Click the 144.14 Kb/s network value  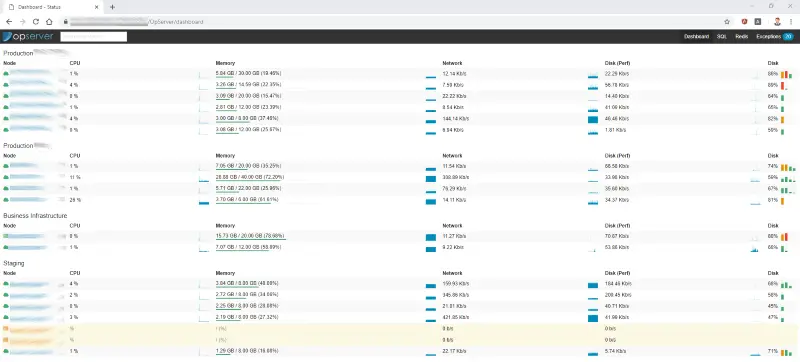pos(456,118)
